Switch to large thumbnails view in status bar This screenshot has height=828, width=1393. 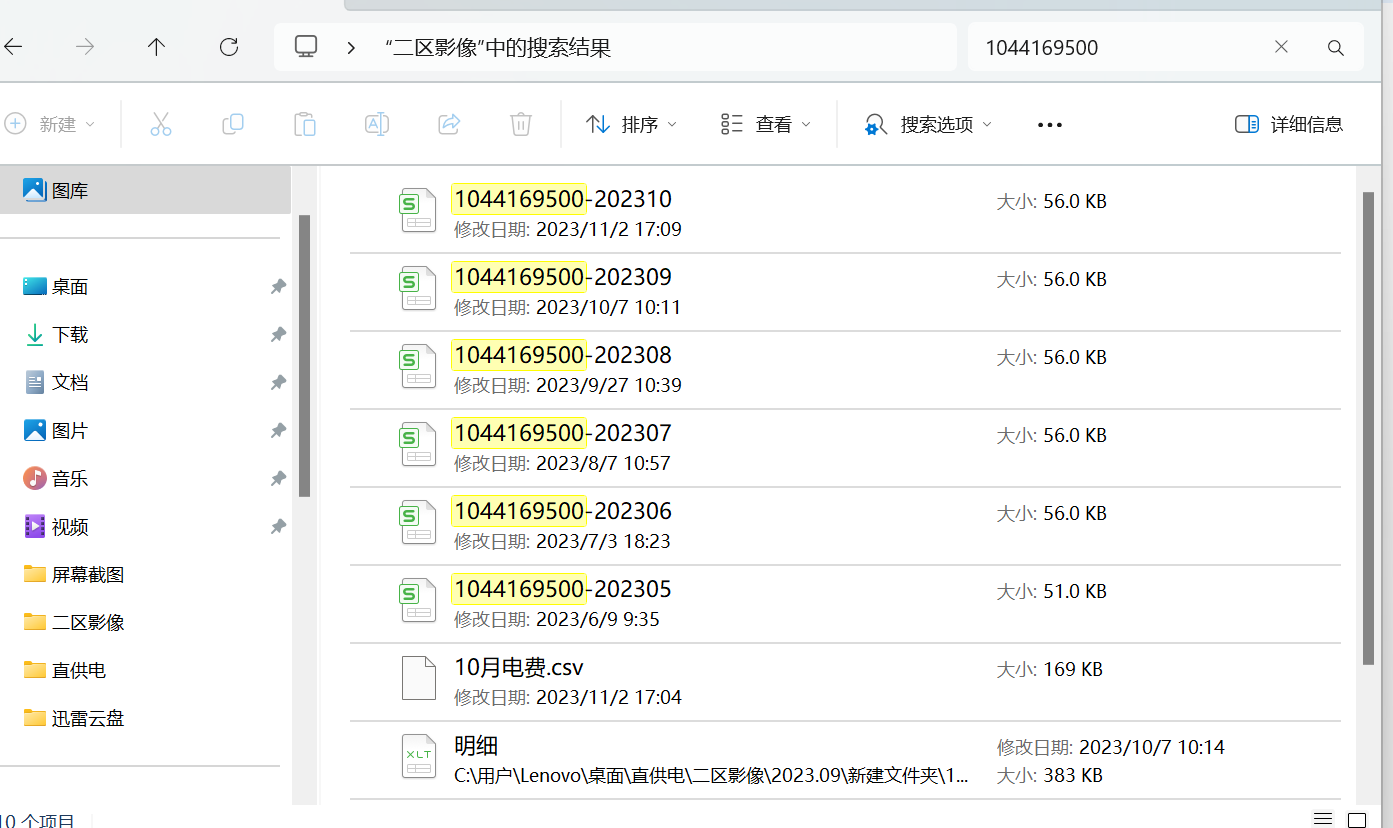[x=1356, y=819]
